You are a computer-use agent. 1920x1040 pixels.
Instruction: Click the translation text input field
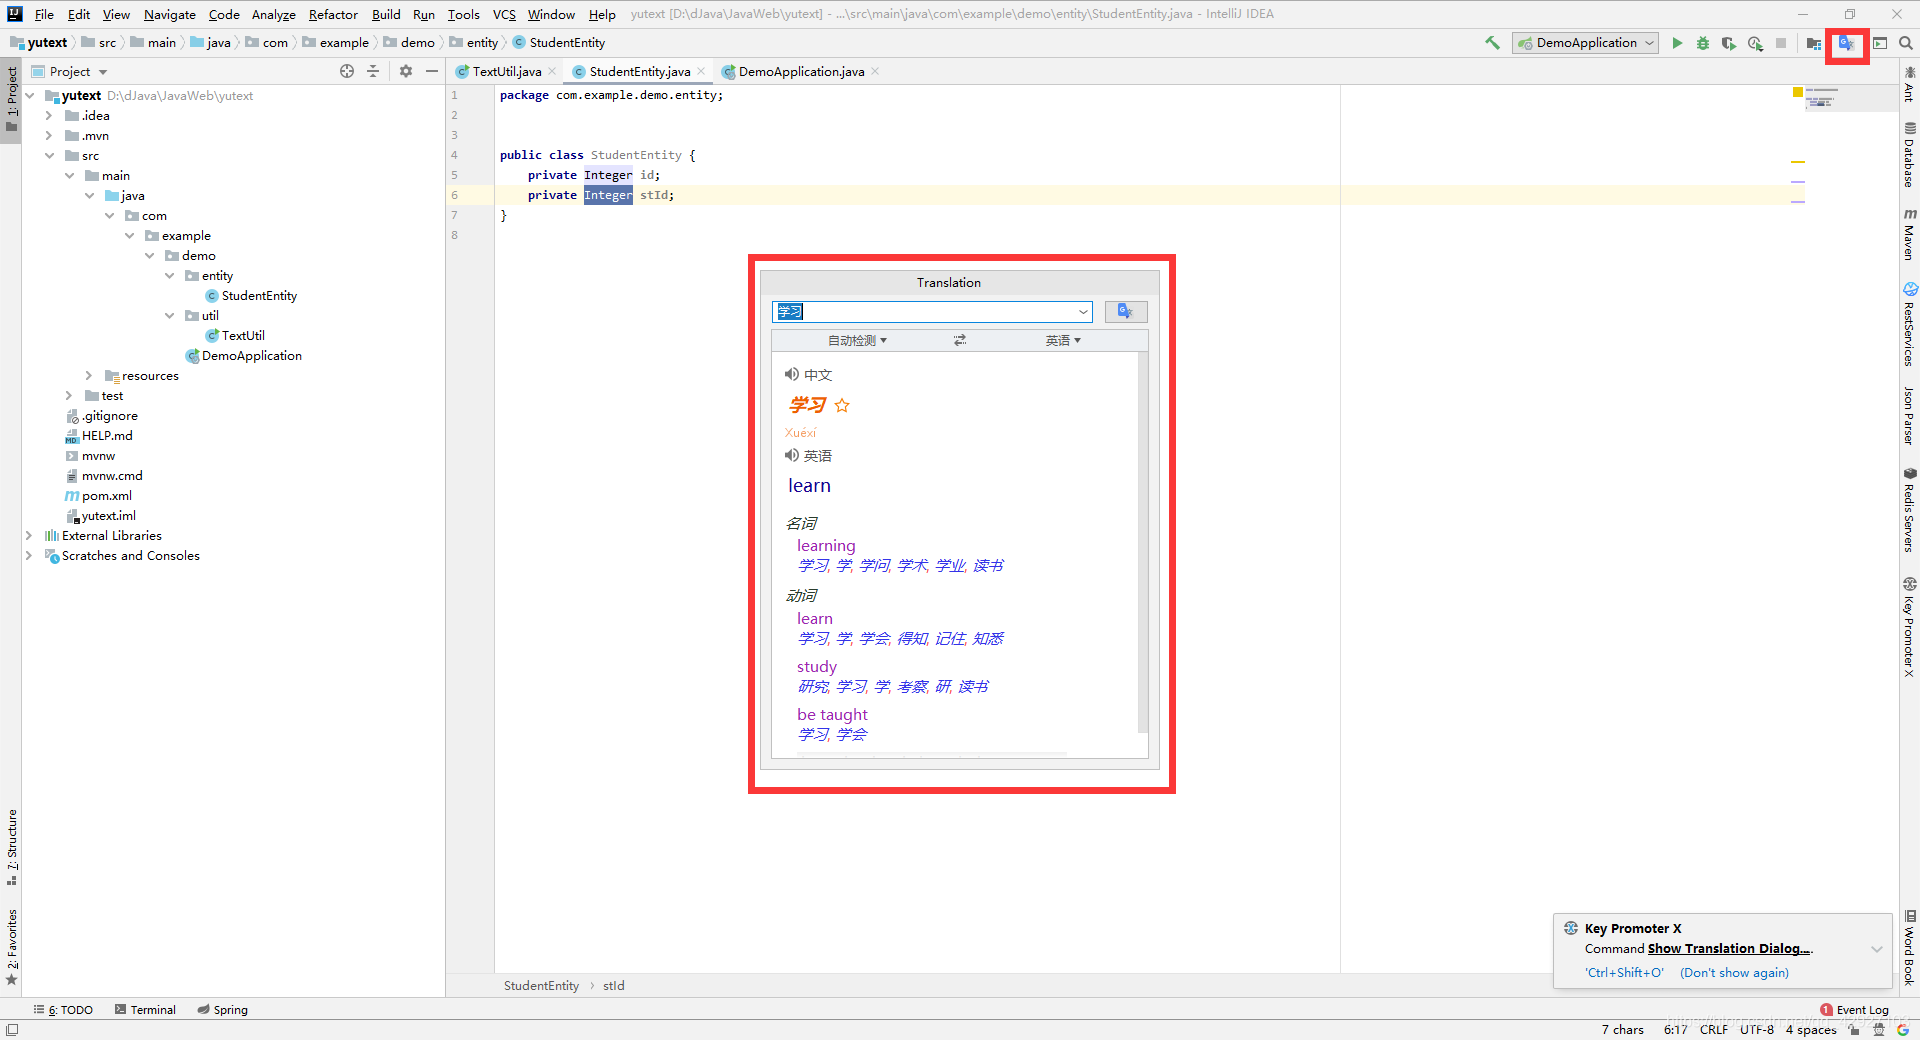pos(931,312)
